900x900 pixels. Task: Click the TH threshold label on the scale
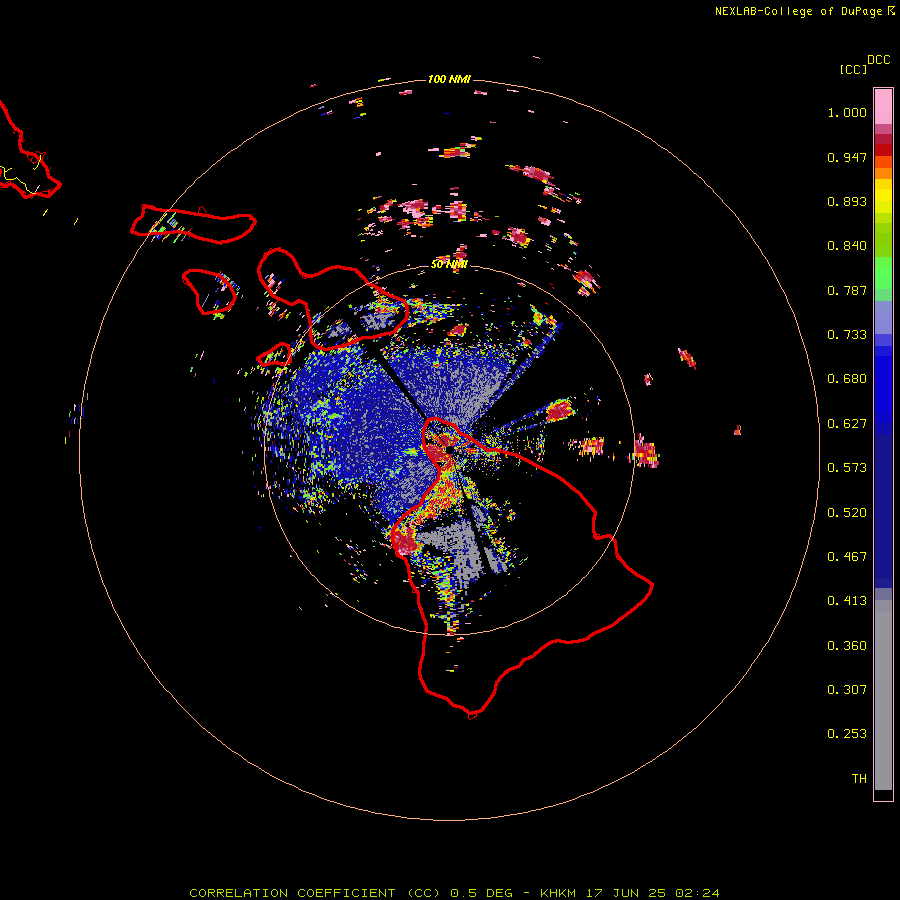point(859,779)
